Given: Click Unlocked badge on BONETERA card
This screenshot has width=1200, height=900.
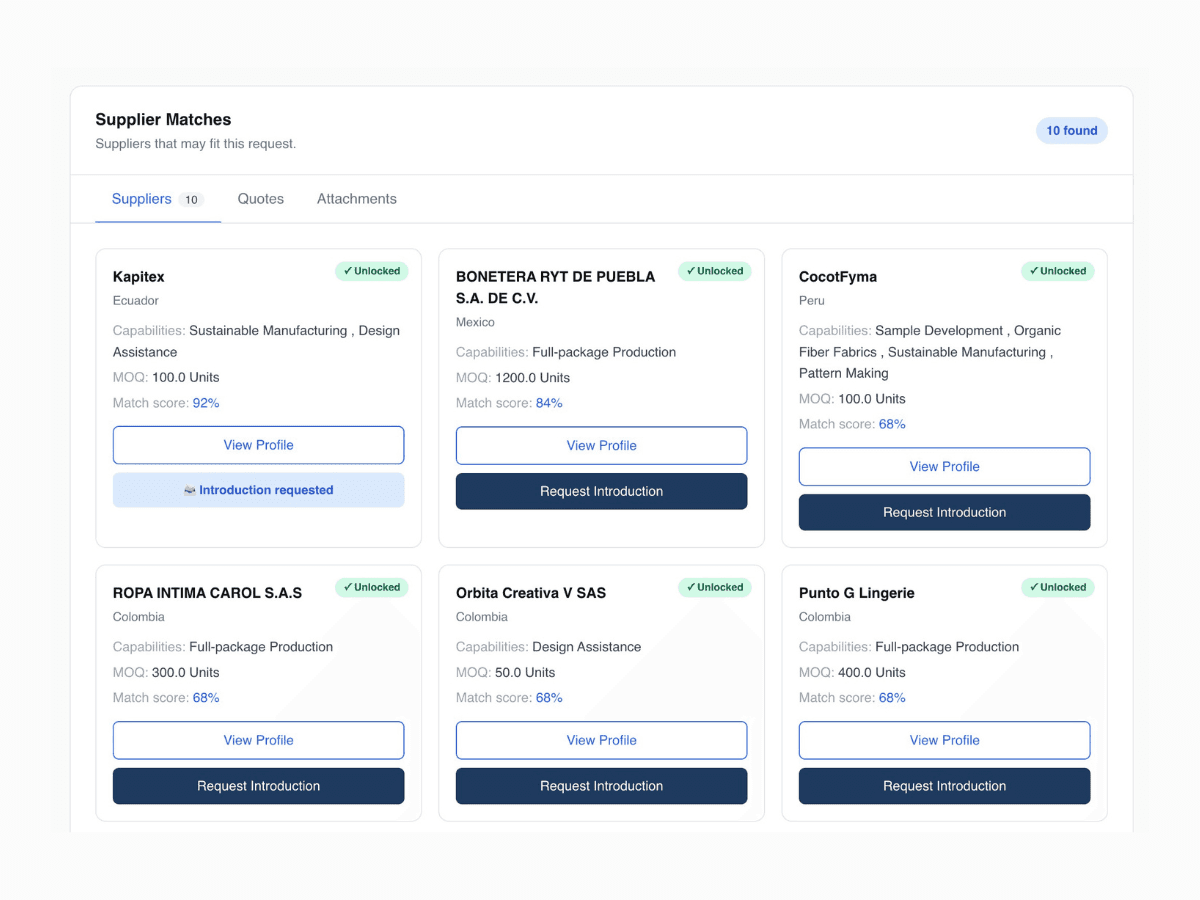Looking at the screenshot, I should coord(715,271).
